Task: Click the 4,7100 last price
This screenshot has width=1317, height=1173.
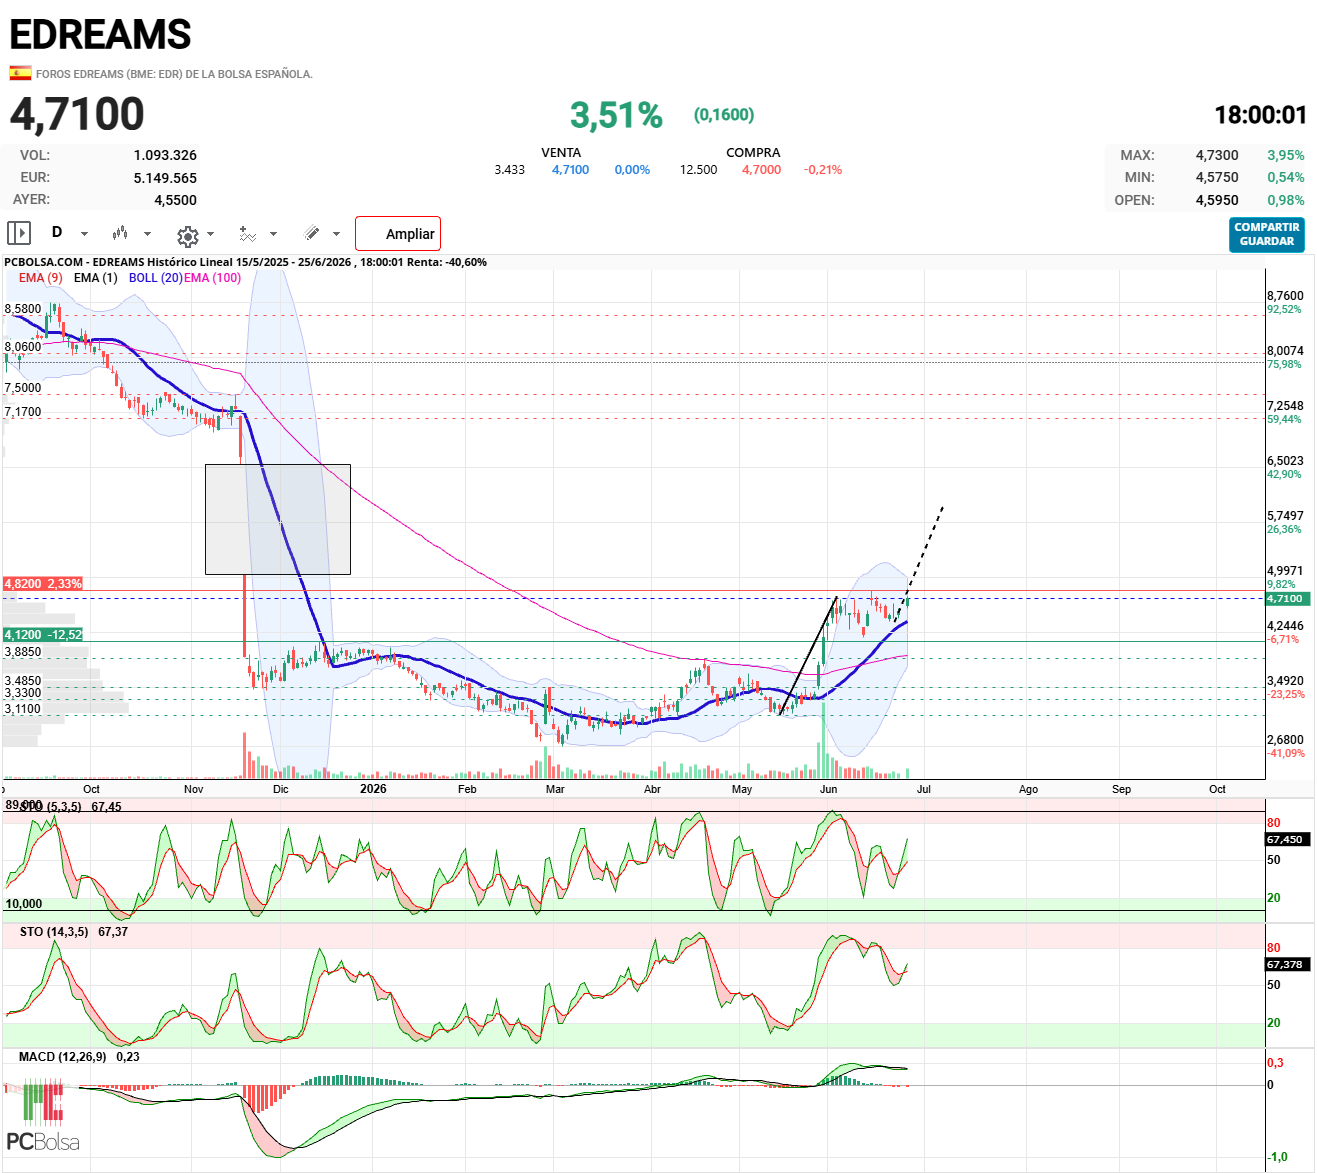Action: 77,114
